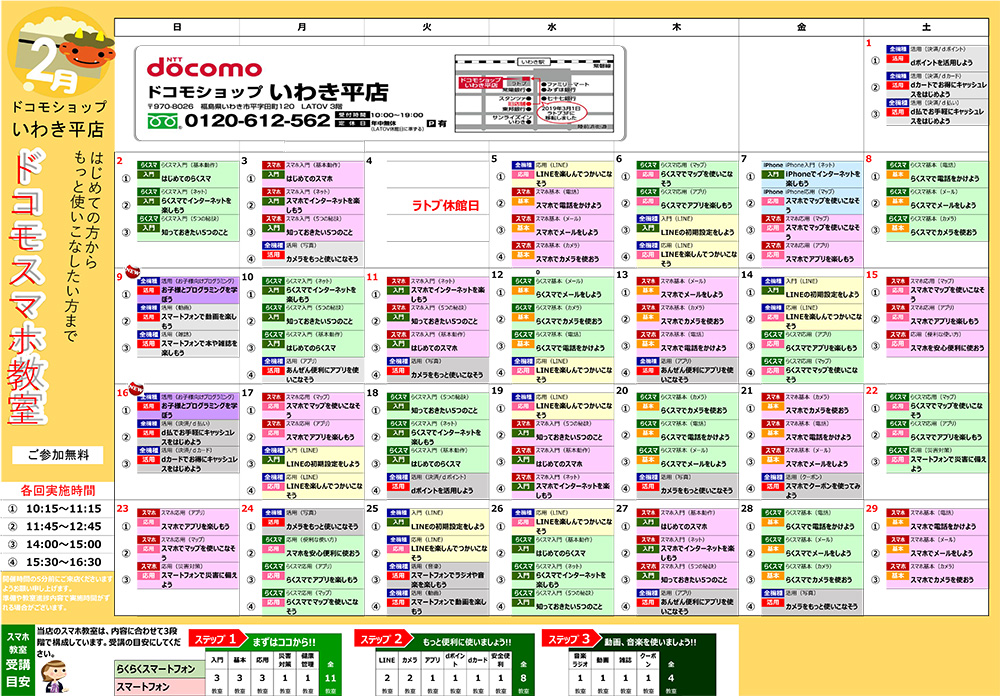
Task: Click 'お子様とプログラミングを学ぼう' on day 9
Action: [x=199, y=294]
